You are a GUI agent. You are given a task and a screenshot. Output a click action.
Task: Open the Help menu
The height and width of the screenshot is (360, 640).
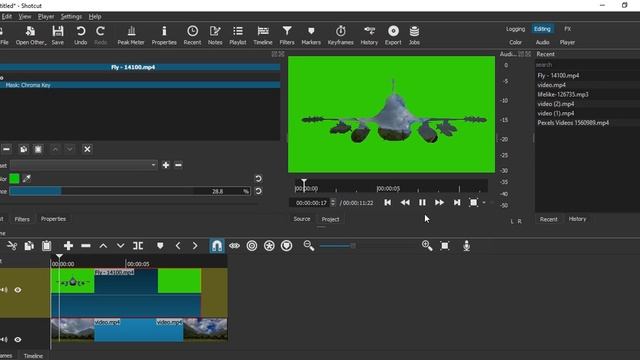[95, 16]
